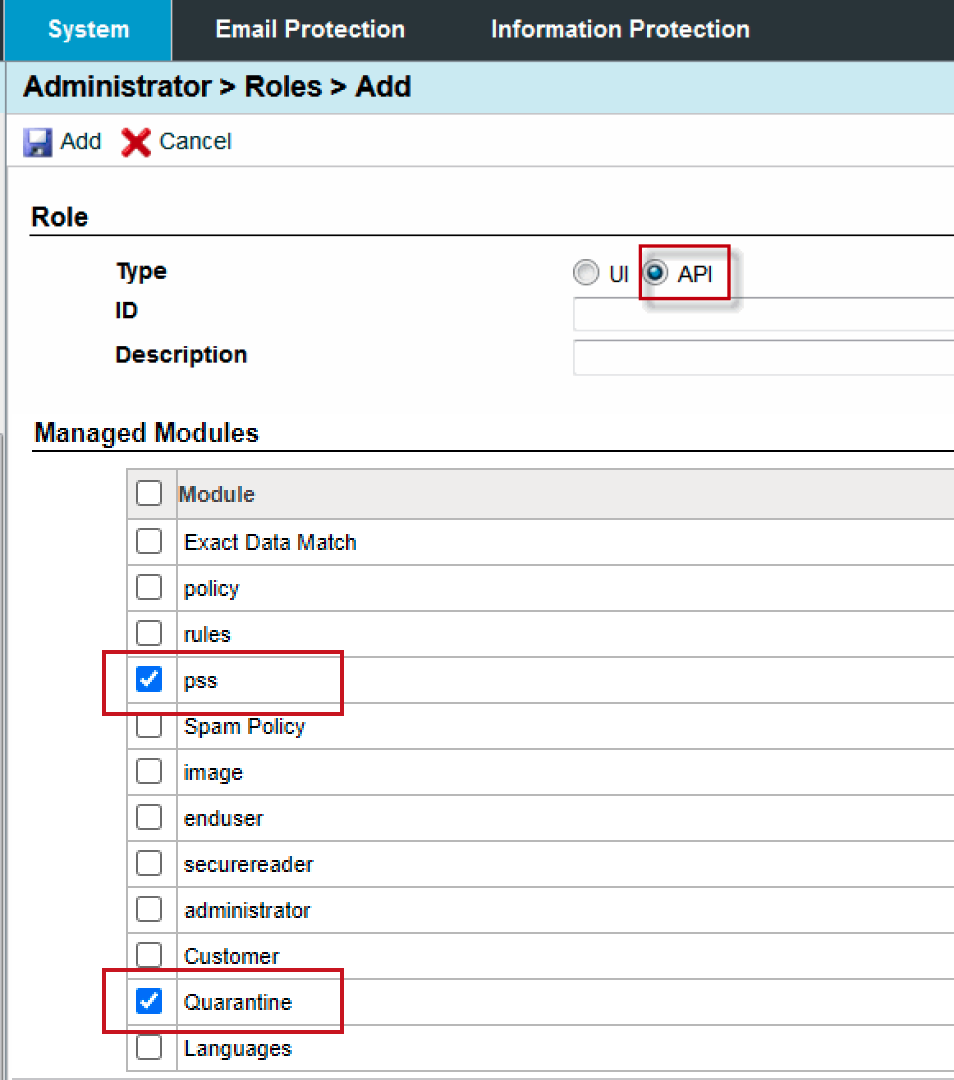Image resolution: width=954 pixels, height=1080 pixels.
Task: Check the policy module box
Action: (x=149, y=588)
